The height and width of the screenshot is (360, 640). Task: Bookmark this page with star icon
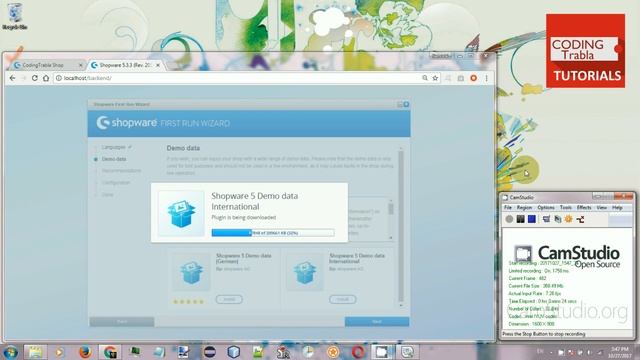coord(436,78)
